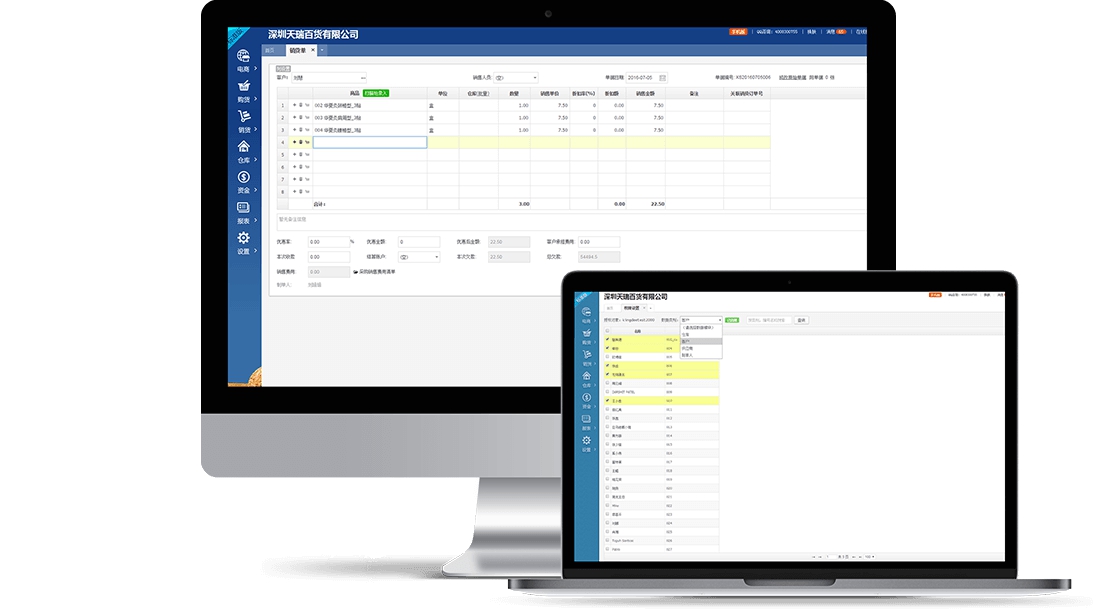Click the calendar icon beside 单据日期
Image resolution: width=1096 pixels, height=609 pixels.
(662, 77)
